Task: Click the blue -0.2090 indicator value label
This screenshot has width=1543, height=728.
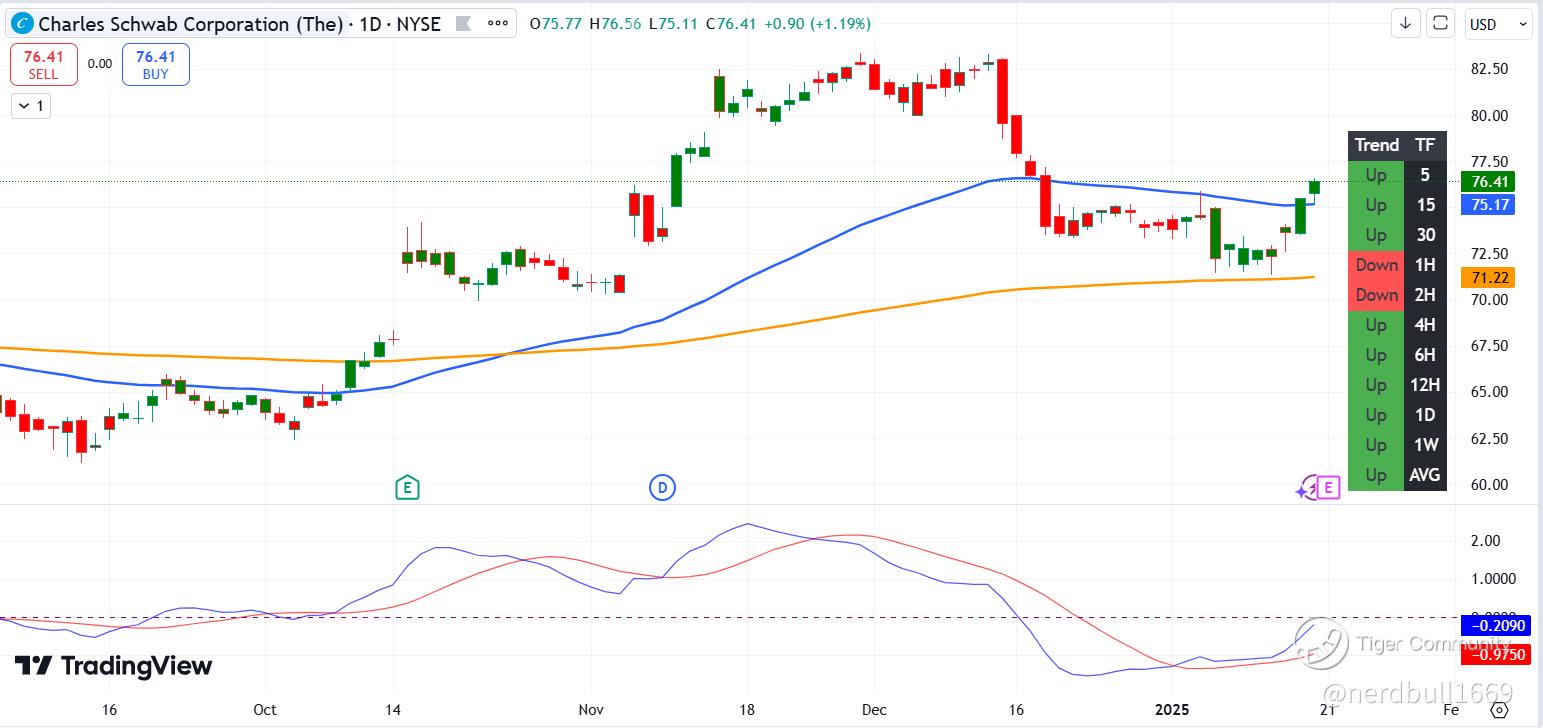Action: 1494,626
